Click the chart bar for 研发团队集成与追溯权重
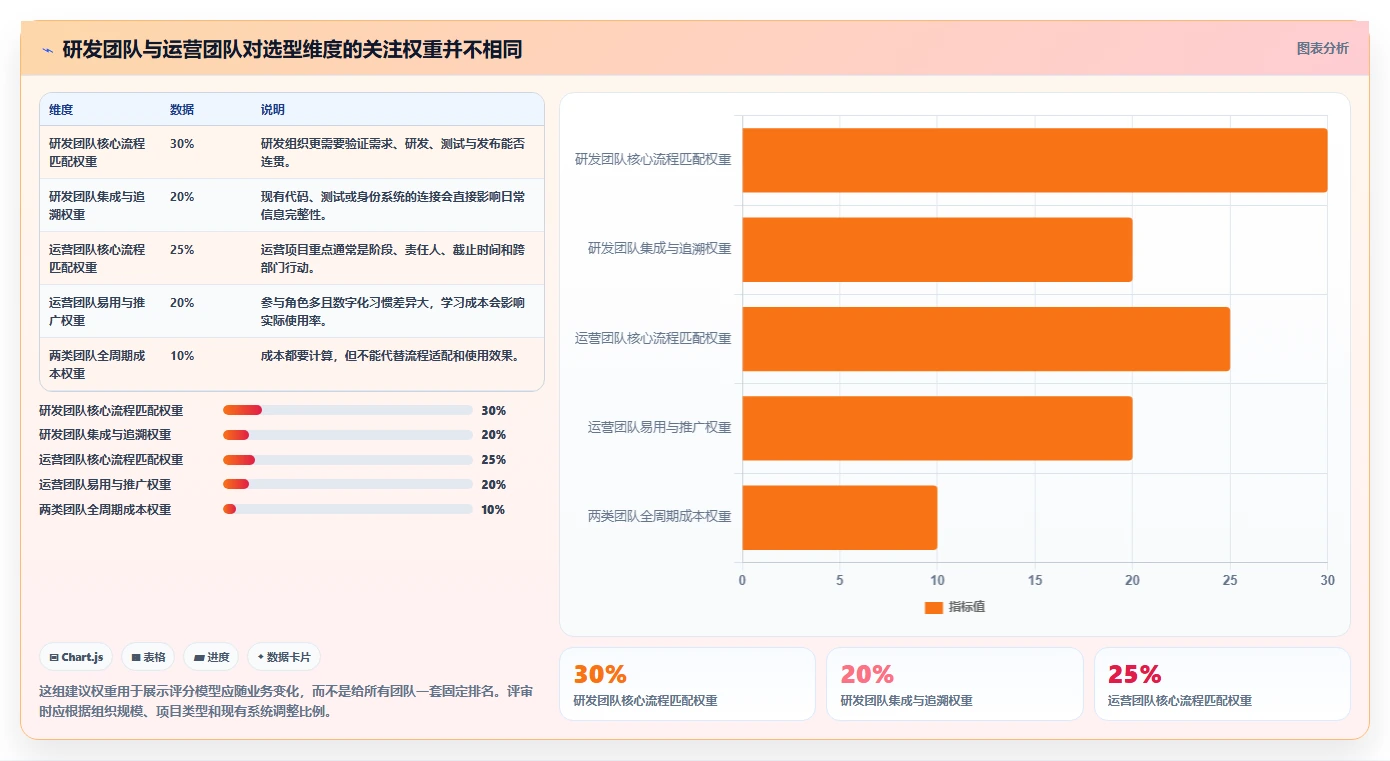This screenshot has height=761, width=1390. tap(937, 249)
